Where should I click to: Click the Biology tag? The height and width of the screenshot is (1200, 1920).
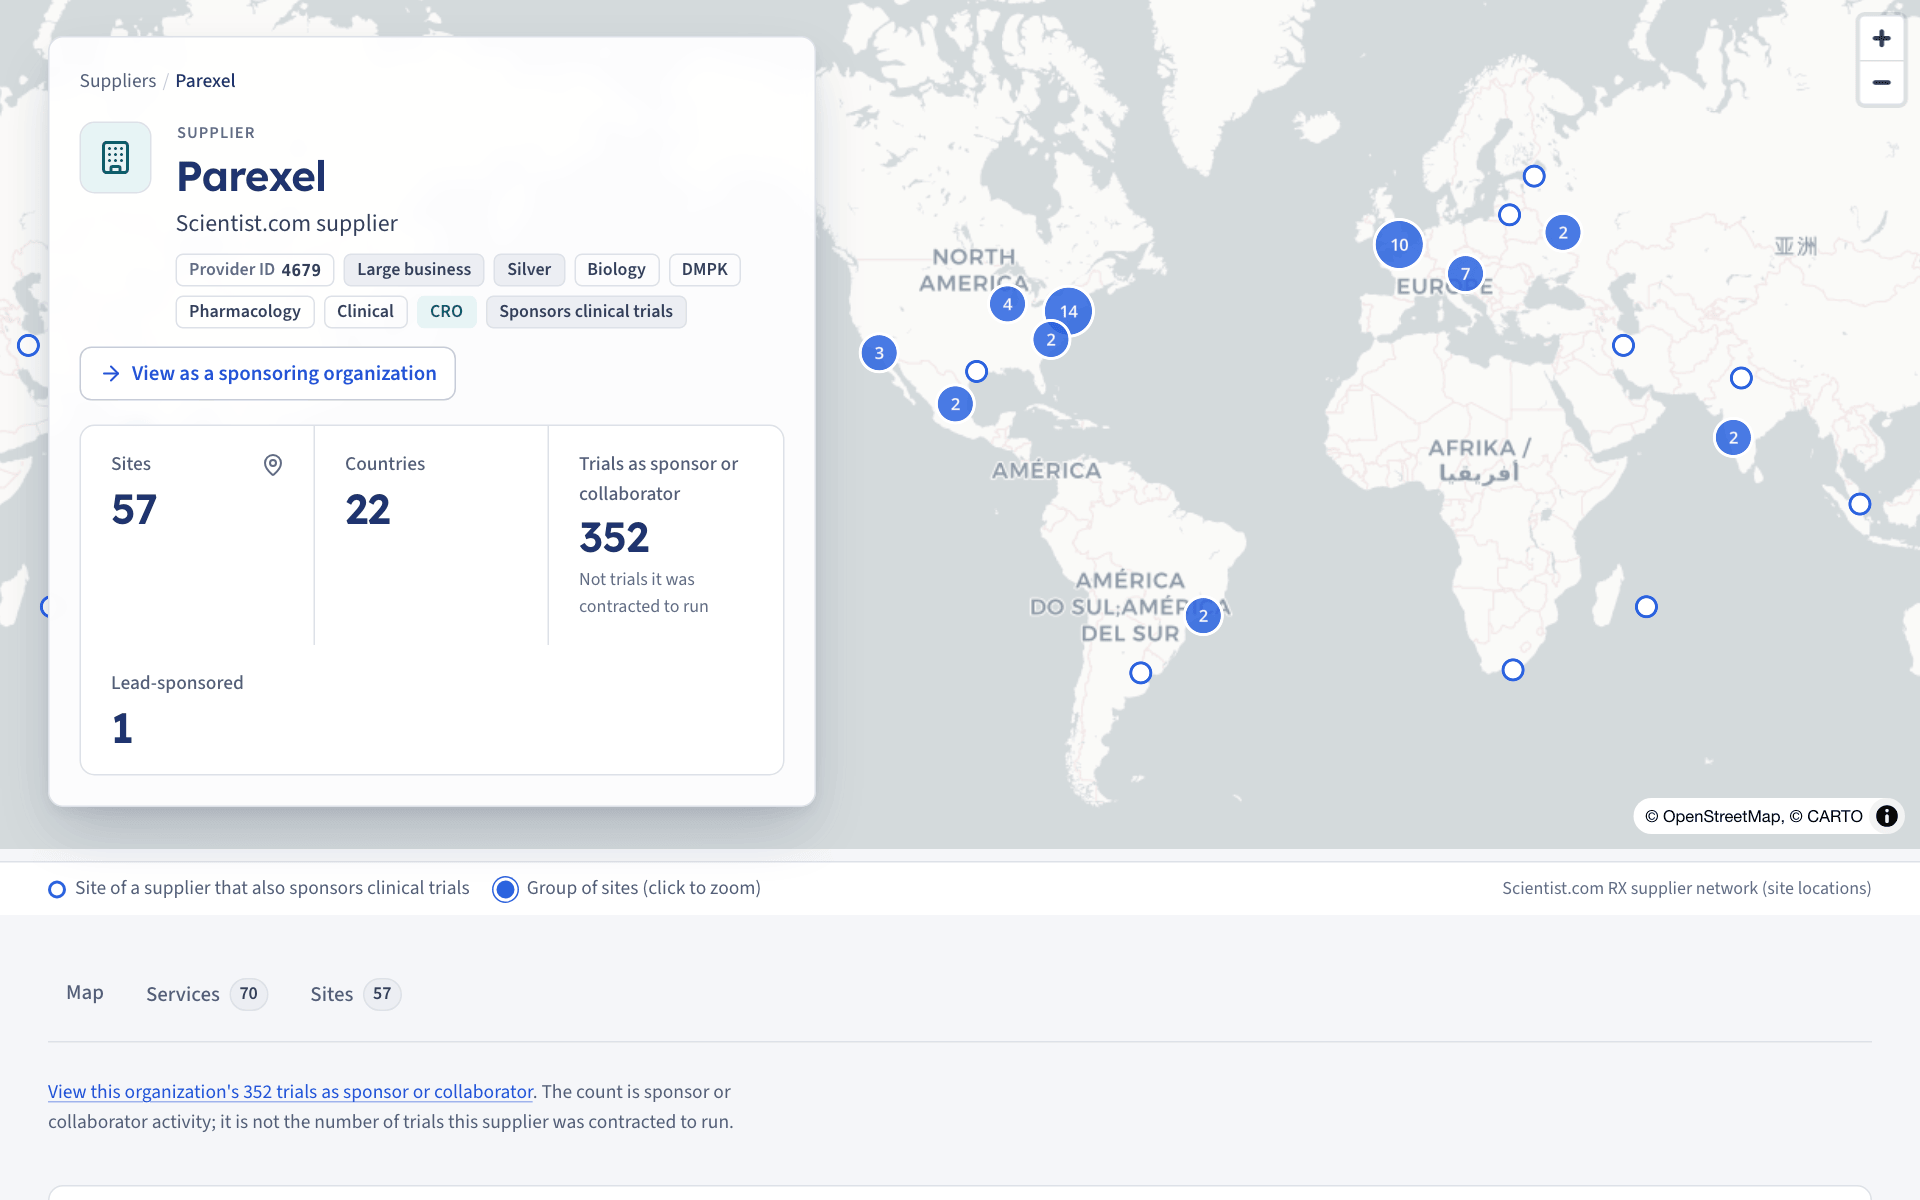(616, 270)
